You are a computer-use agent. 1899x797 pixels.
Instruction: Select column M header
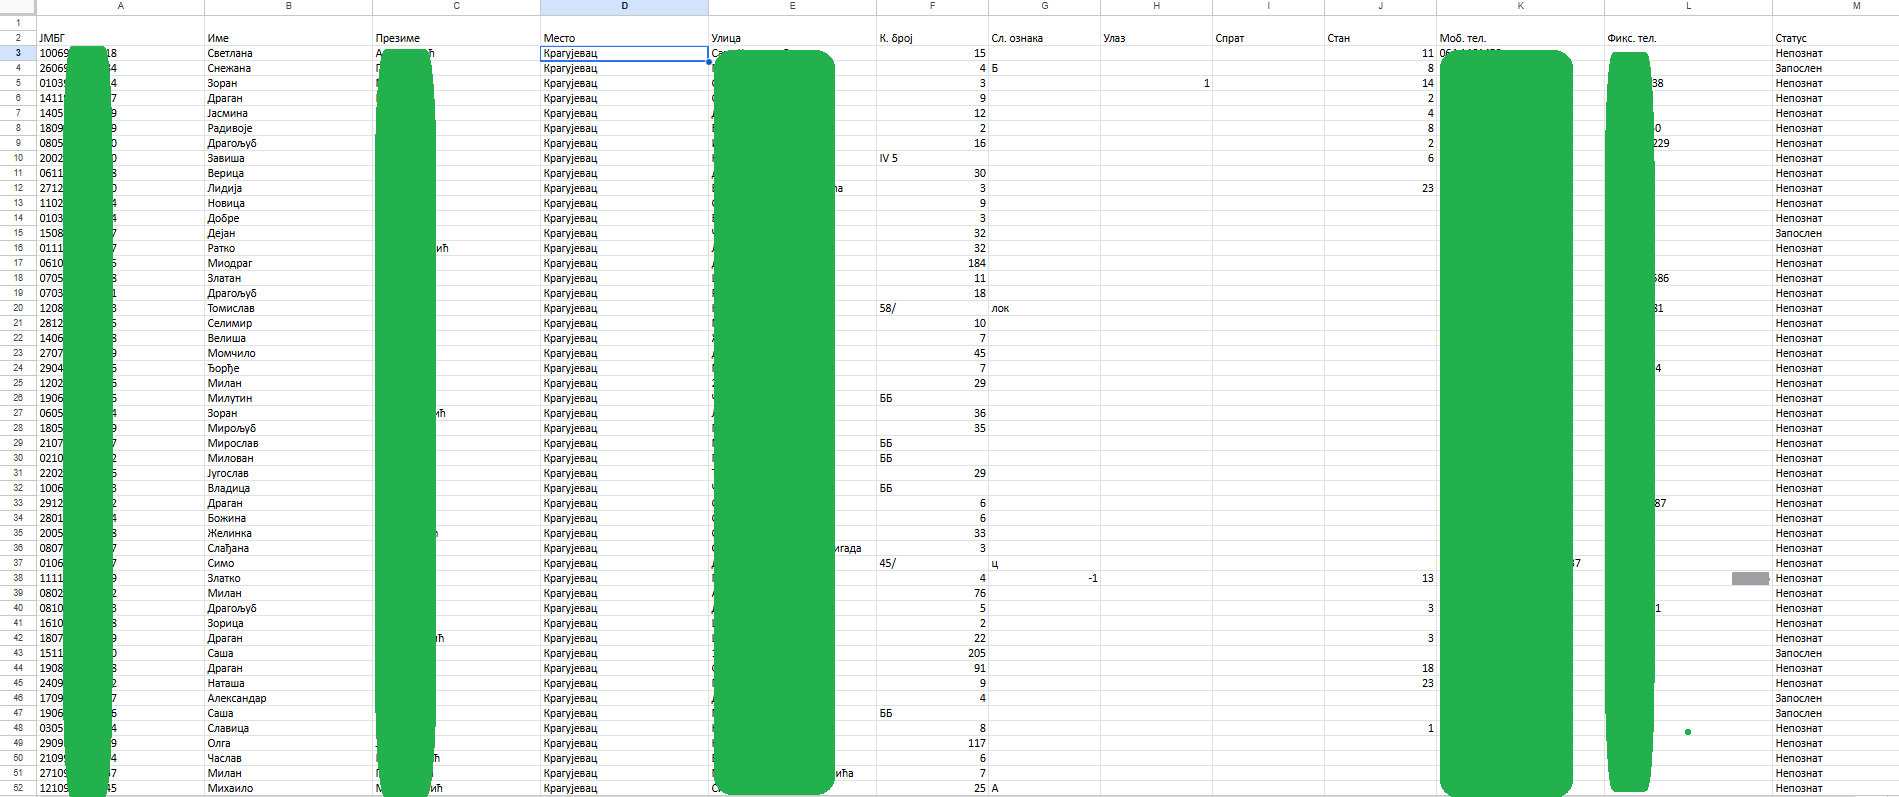point(1855,6)
